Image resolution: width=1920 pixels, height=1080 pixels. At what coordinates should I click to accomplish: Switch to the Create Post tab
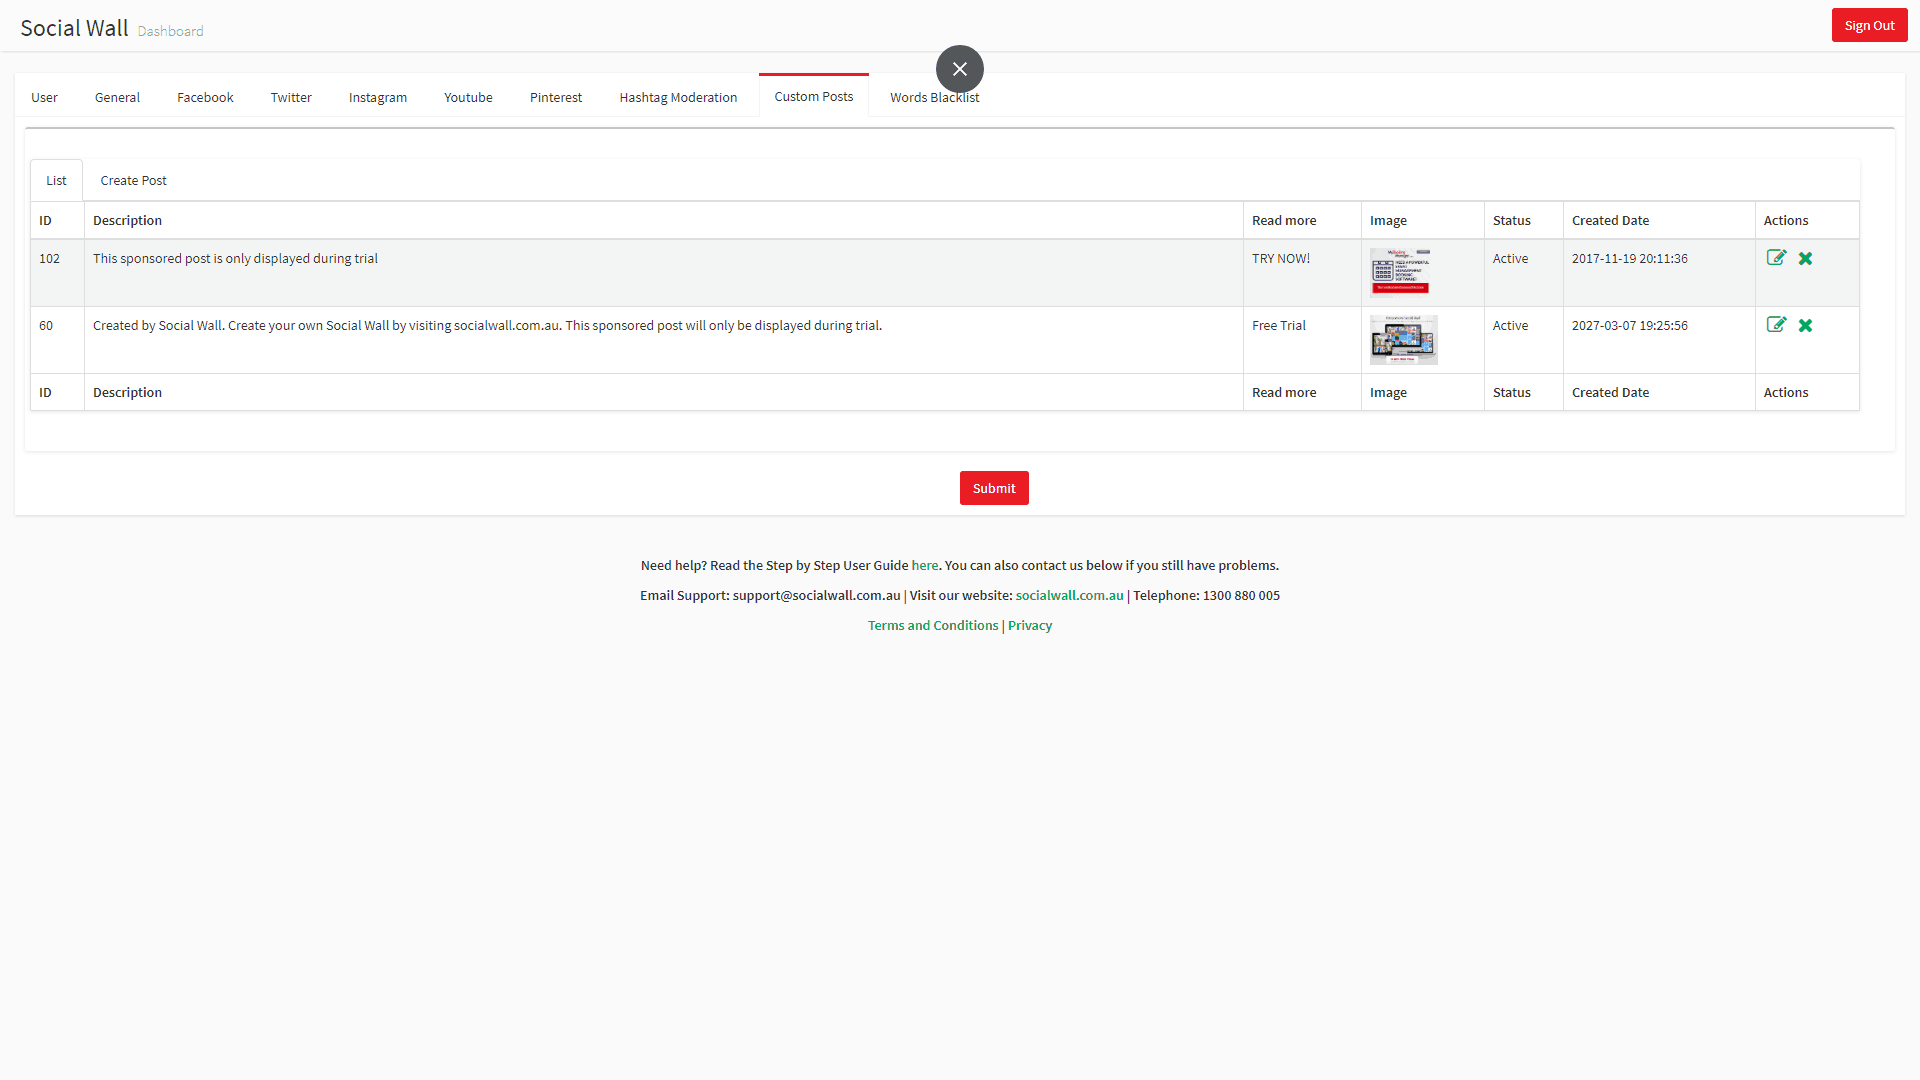(x=133, y=180)
